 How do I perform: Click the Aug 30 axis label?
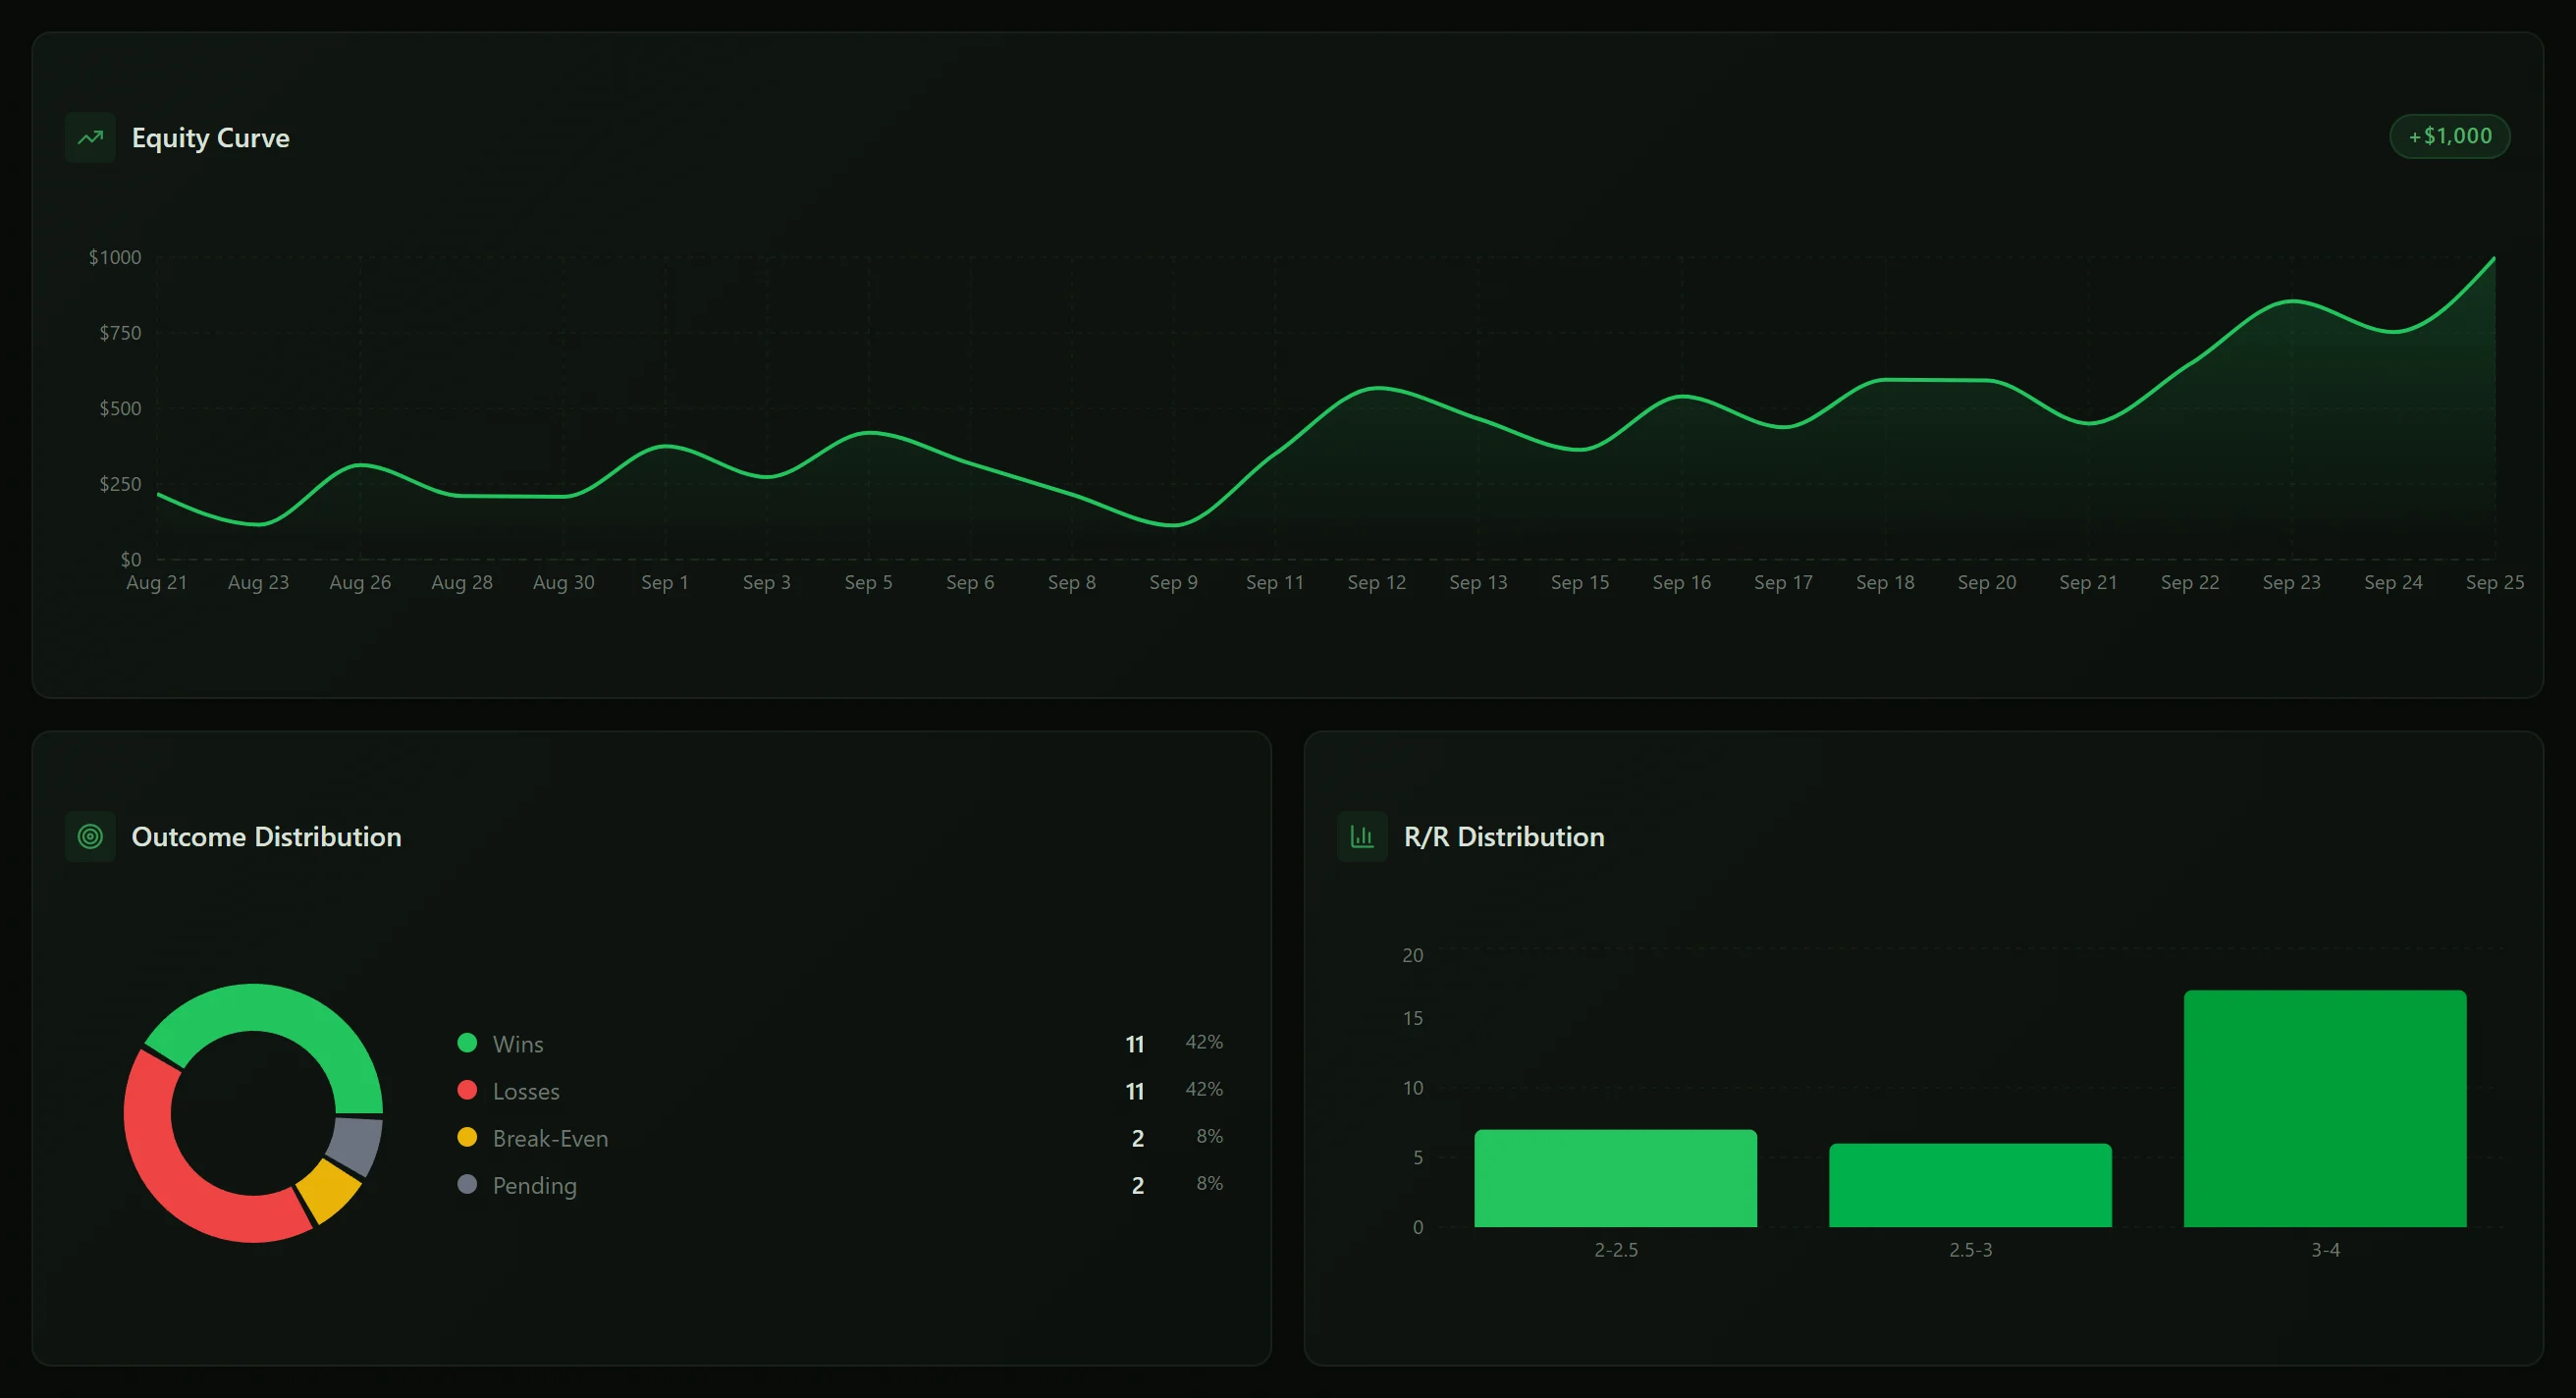(563, 582)
